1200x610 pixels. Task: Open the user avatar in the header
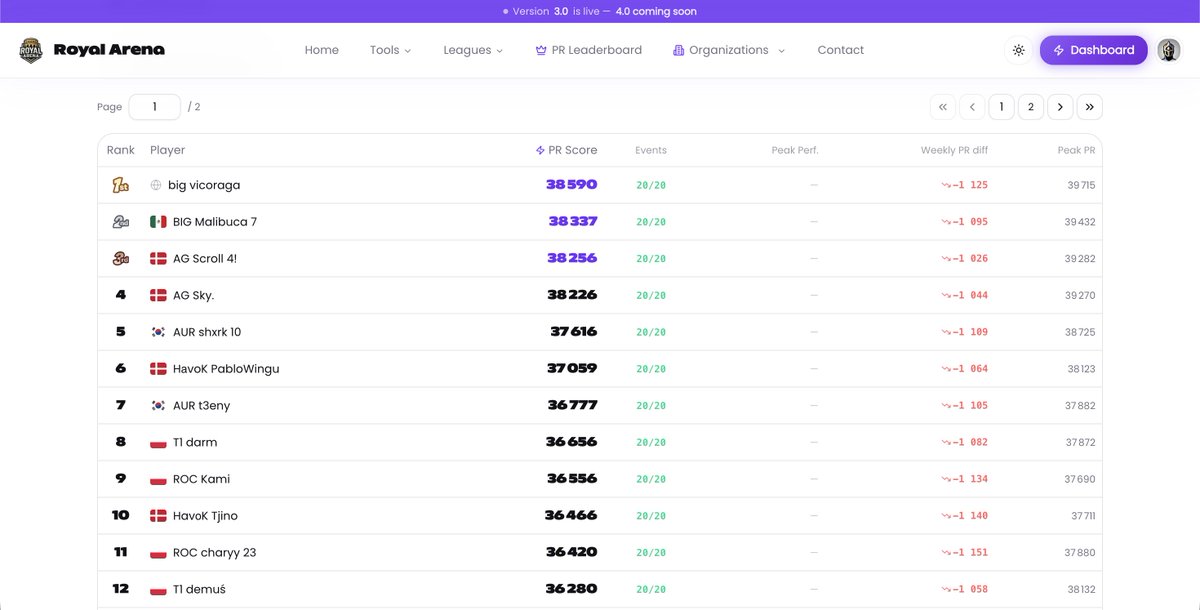tap(1169, 50)
